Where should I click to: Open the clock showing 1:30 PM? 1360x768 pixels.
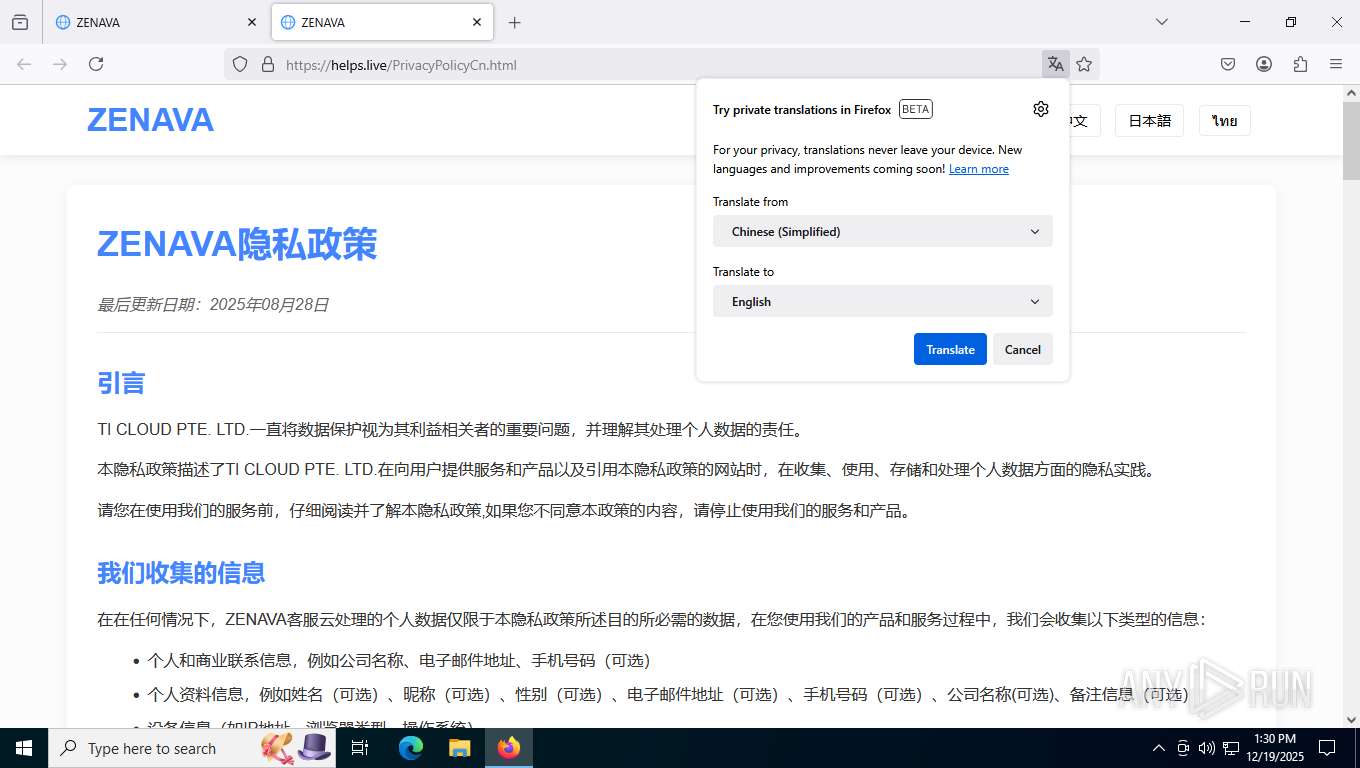(1274, 748)
